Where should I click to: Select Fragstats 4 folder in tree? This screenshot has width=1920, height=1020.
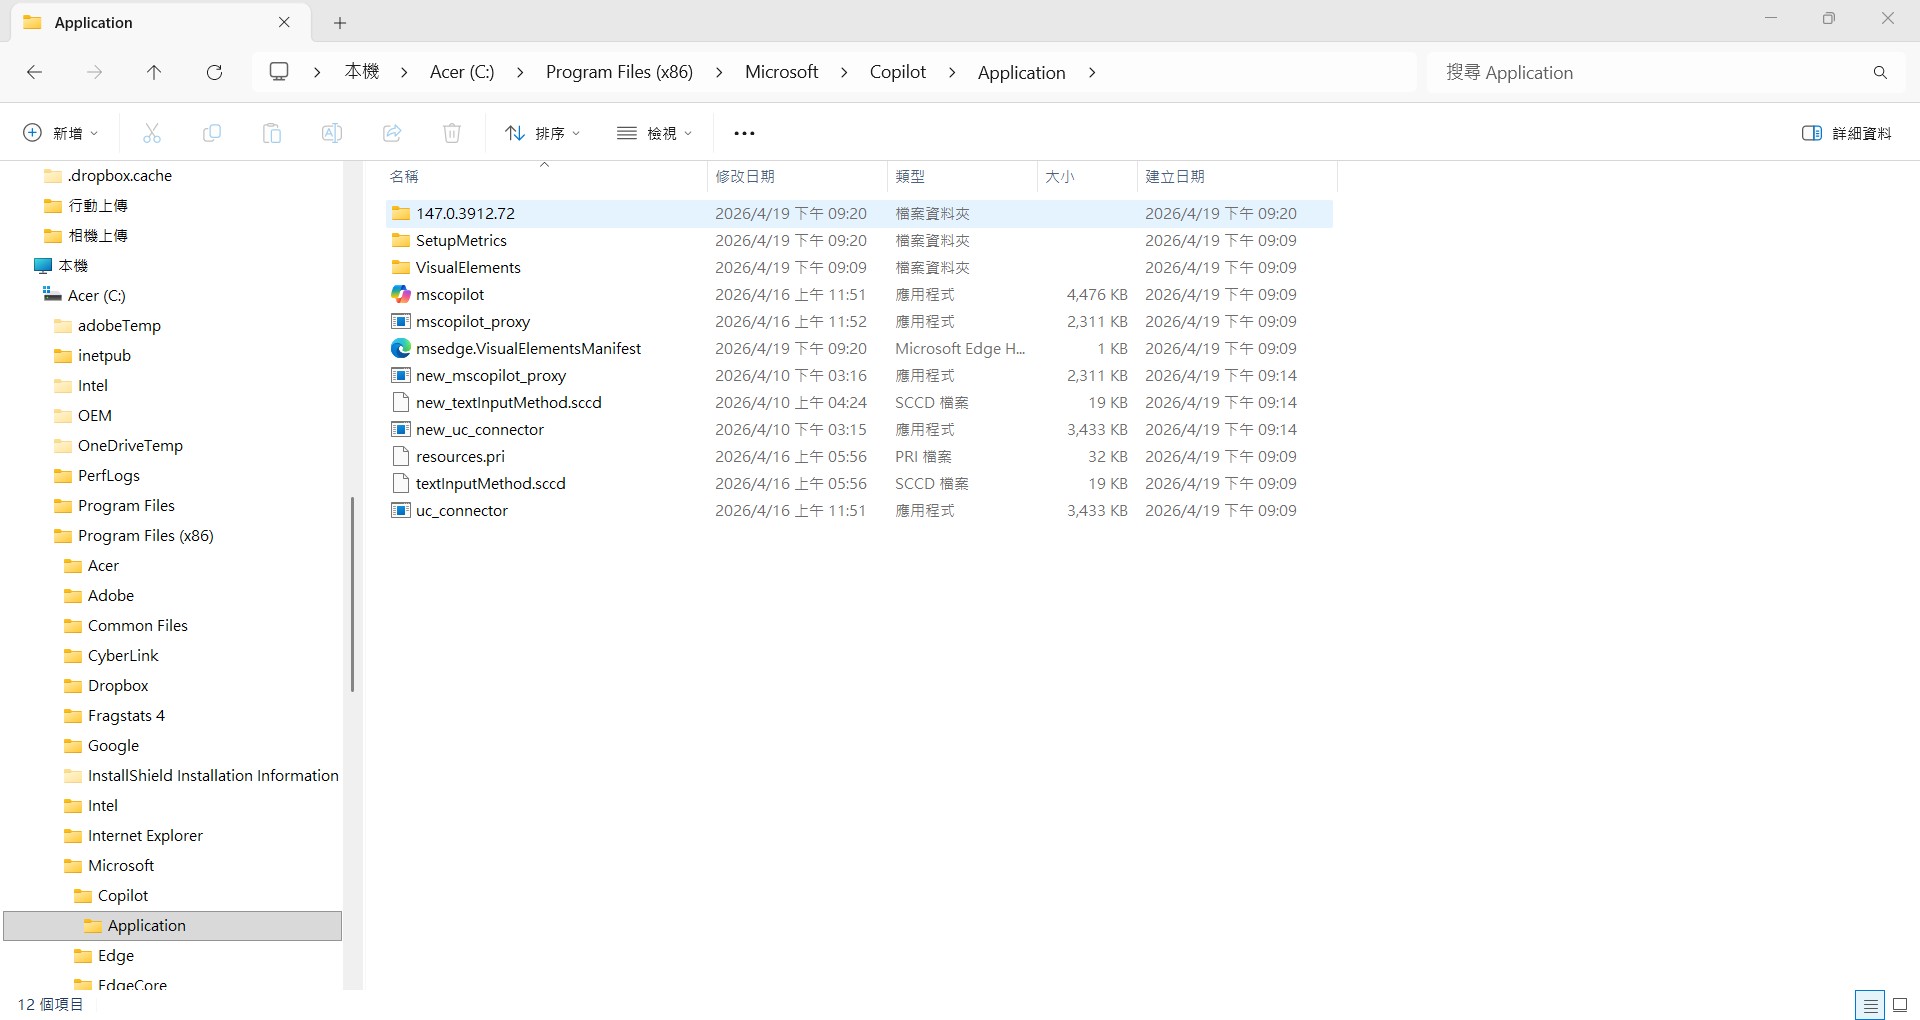126,715
